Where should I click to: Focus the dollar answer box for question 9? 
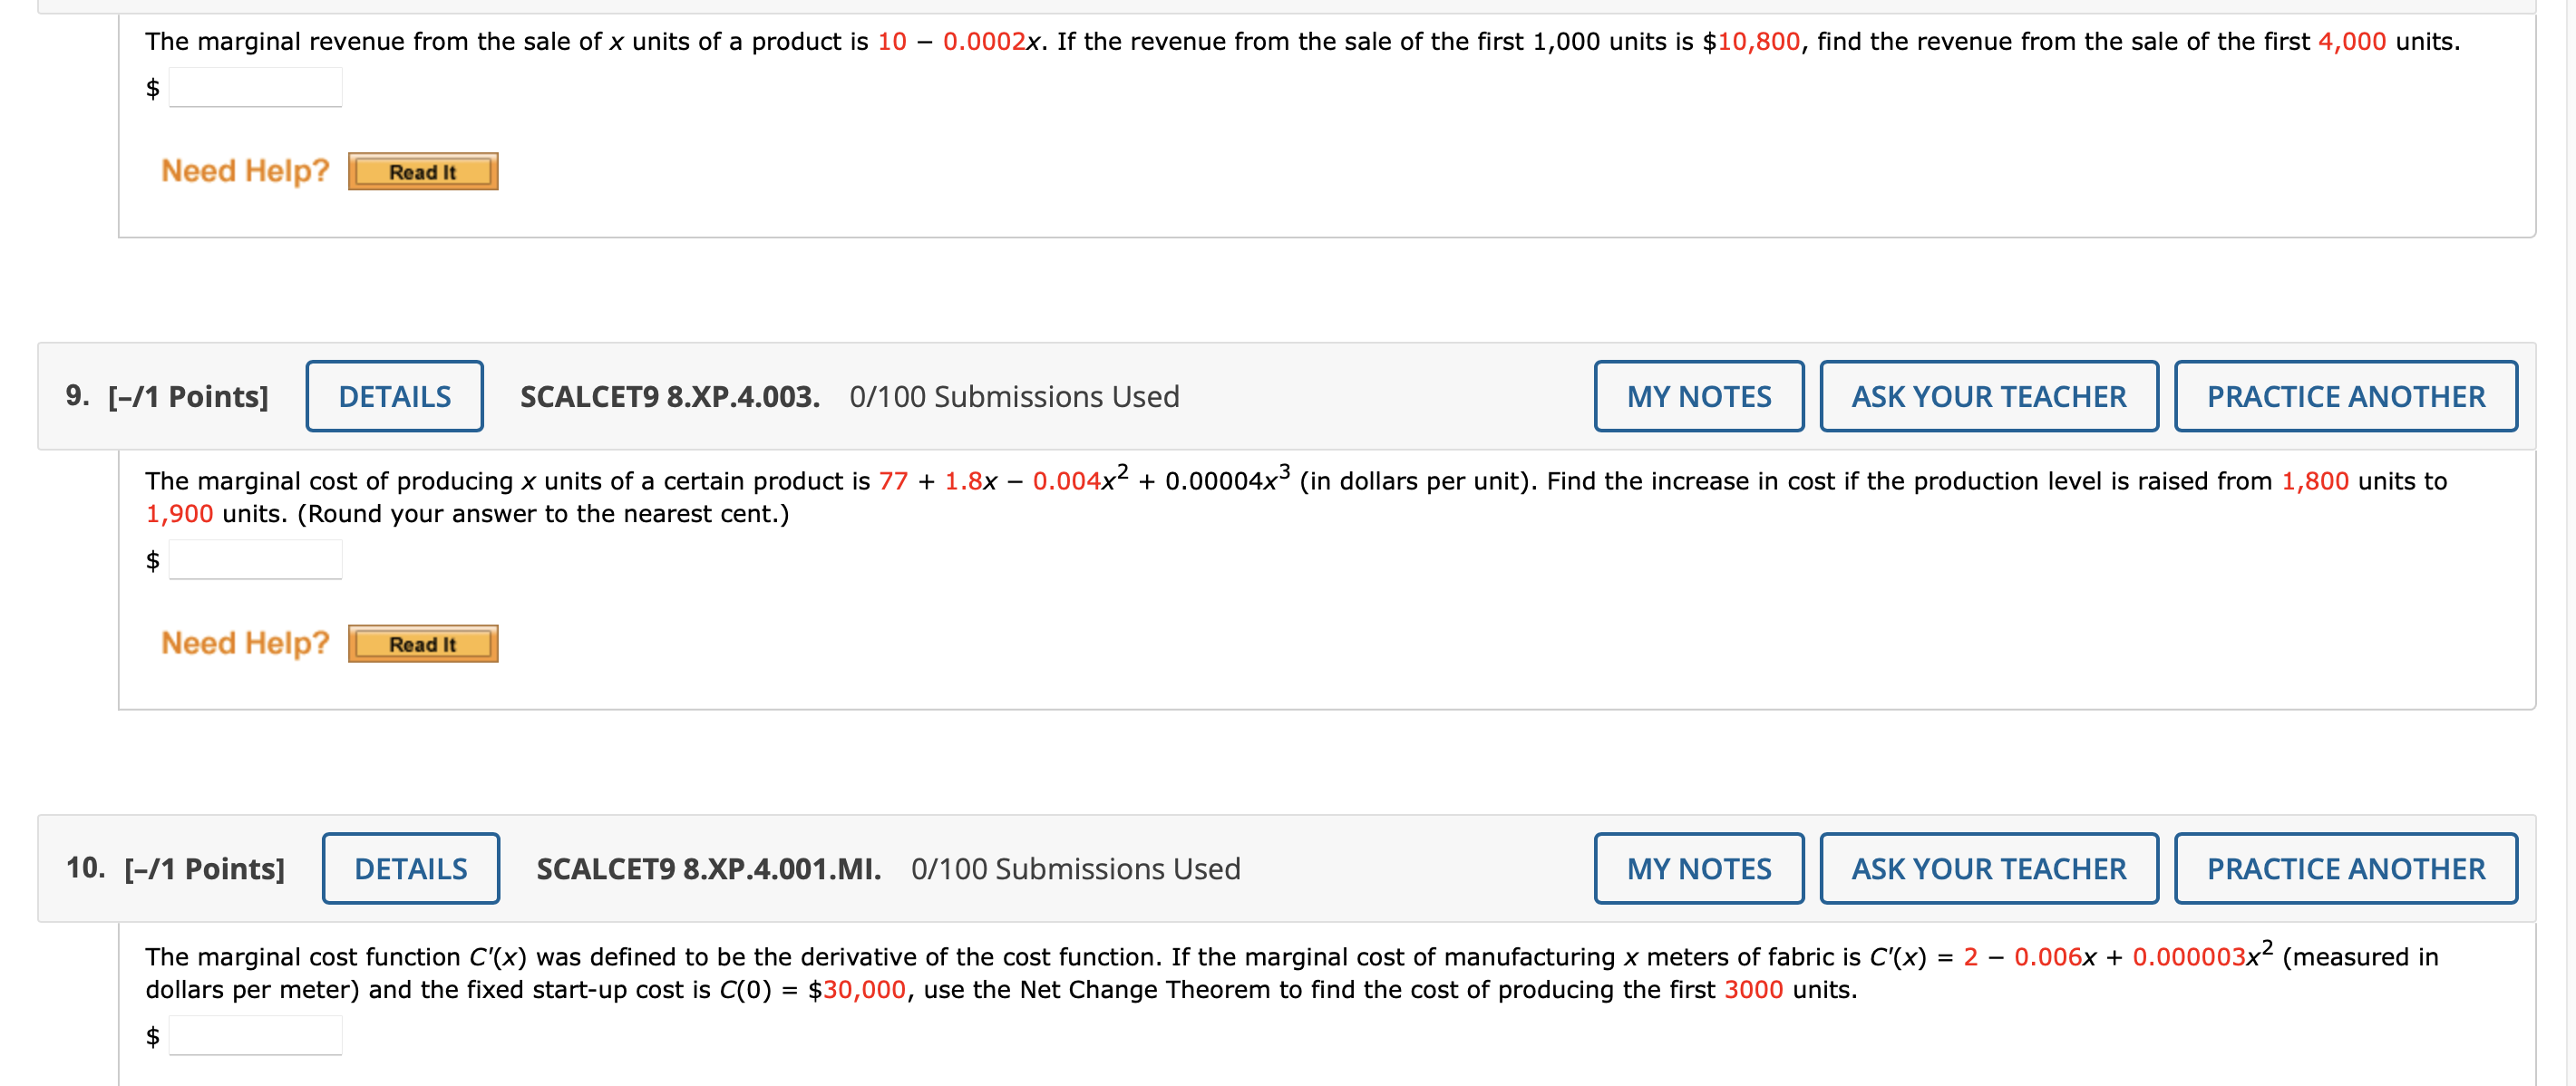(255, 560)
